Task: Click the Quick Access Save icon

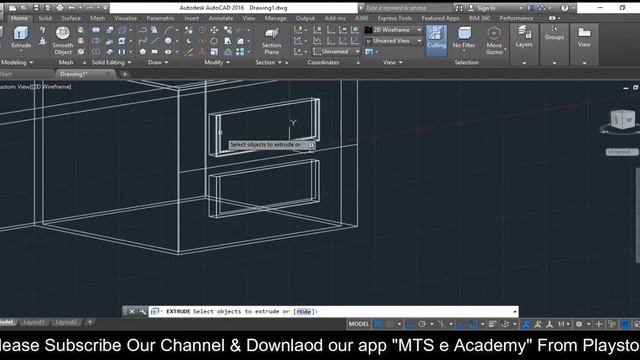Action: pos(36,8)
